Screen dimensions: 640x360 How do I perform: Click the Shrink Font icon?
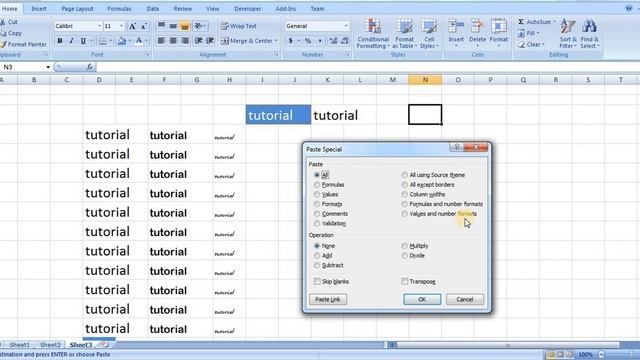point(144,26)
